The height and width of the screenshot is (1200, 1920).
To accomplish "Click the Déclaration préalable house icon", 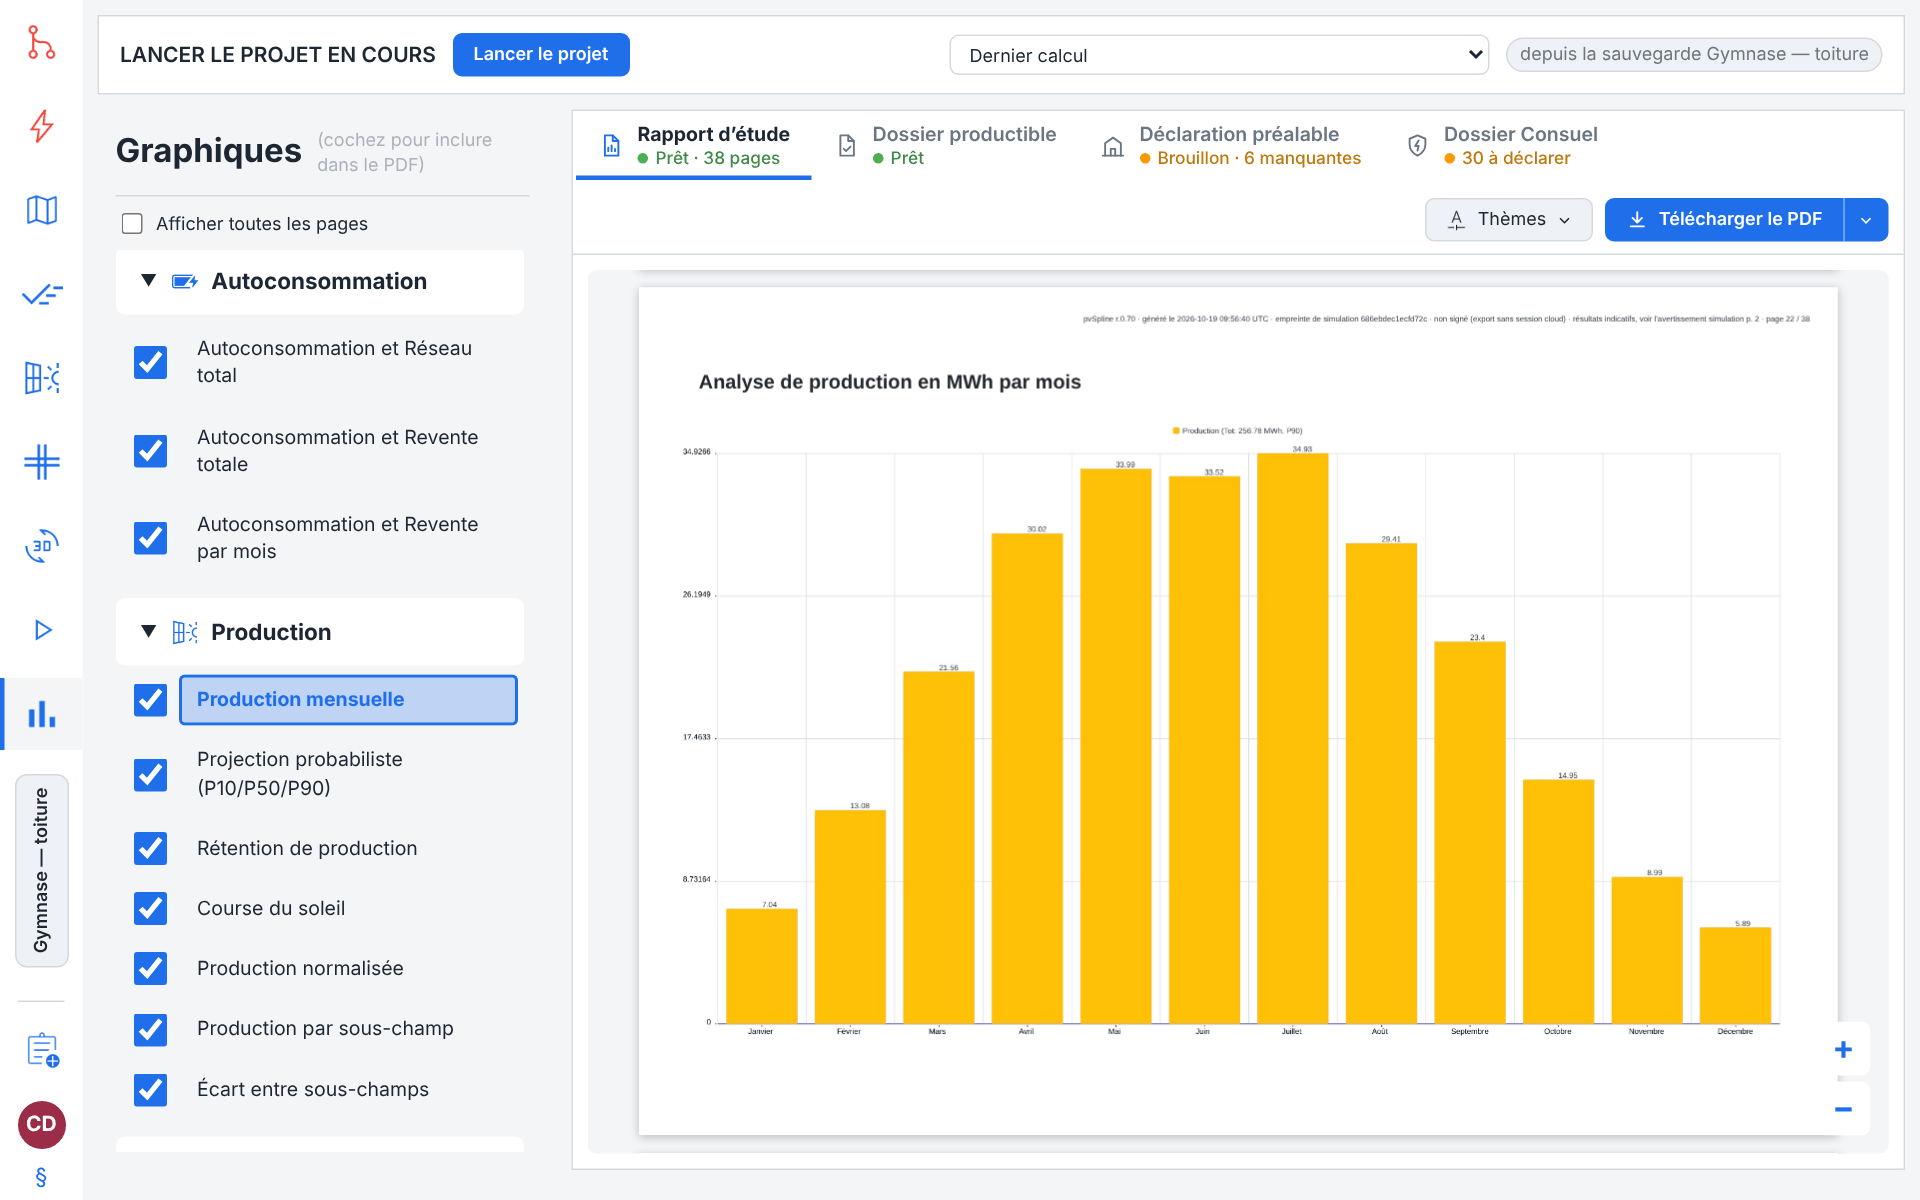I will 1112,147.
